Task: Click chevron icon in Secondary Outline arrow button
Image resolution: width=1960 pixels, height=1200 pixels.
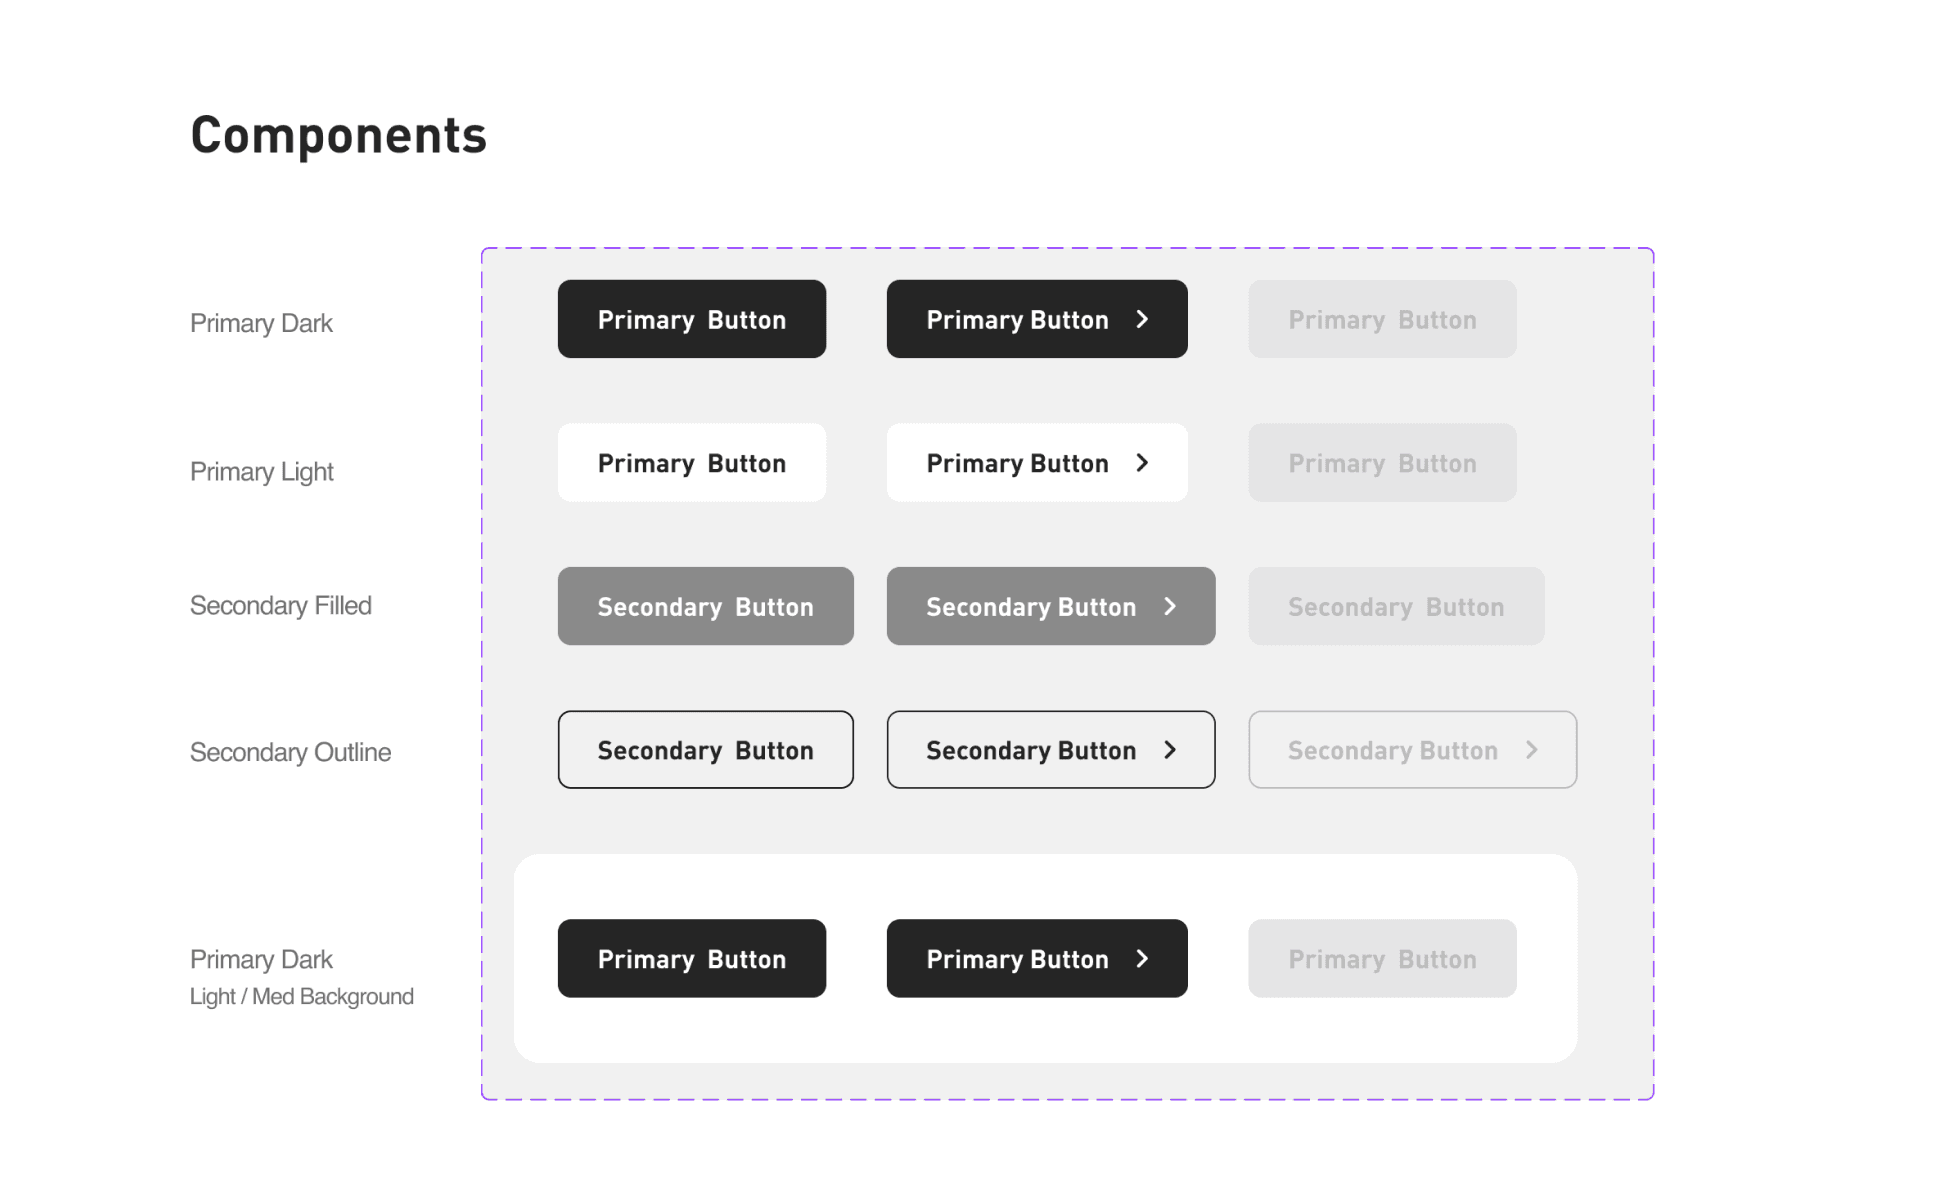Action: (1170, 750)
